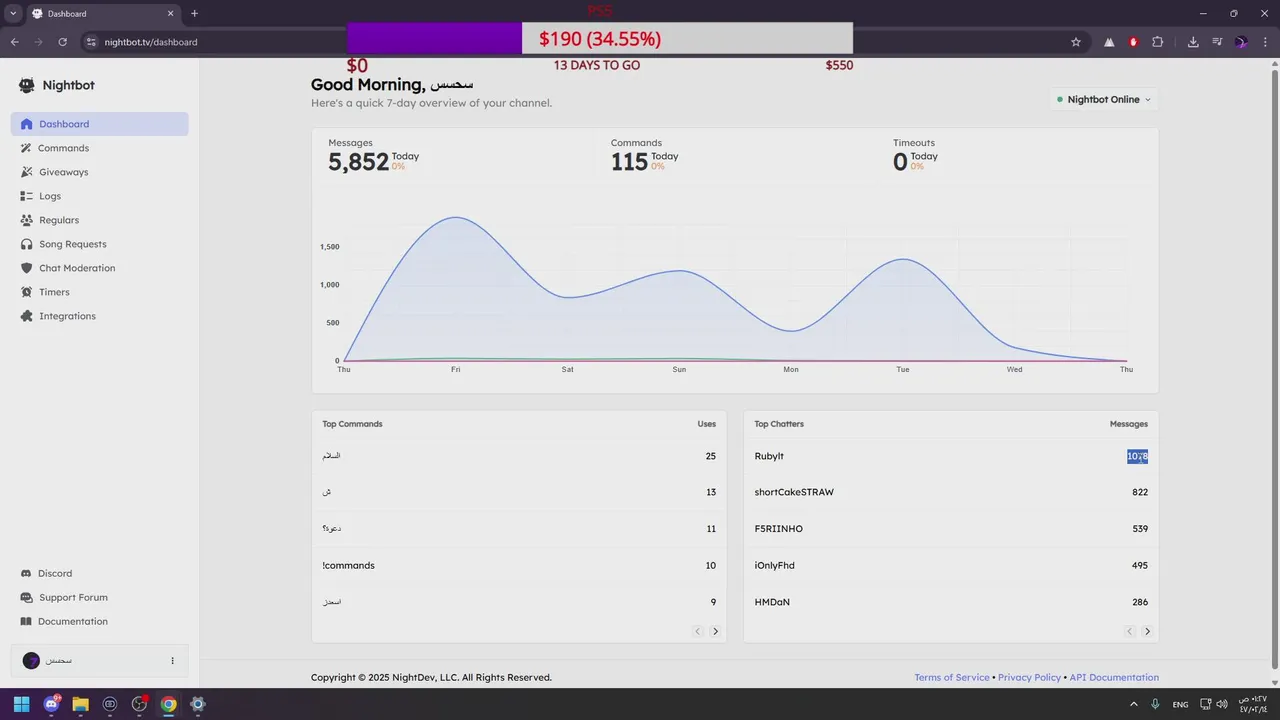Open Settings gear from the taskbar
The image size is (1280, 720).
[x=198, y=704]
